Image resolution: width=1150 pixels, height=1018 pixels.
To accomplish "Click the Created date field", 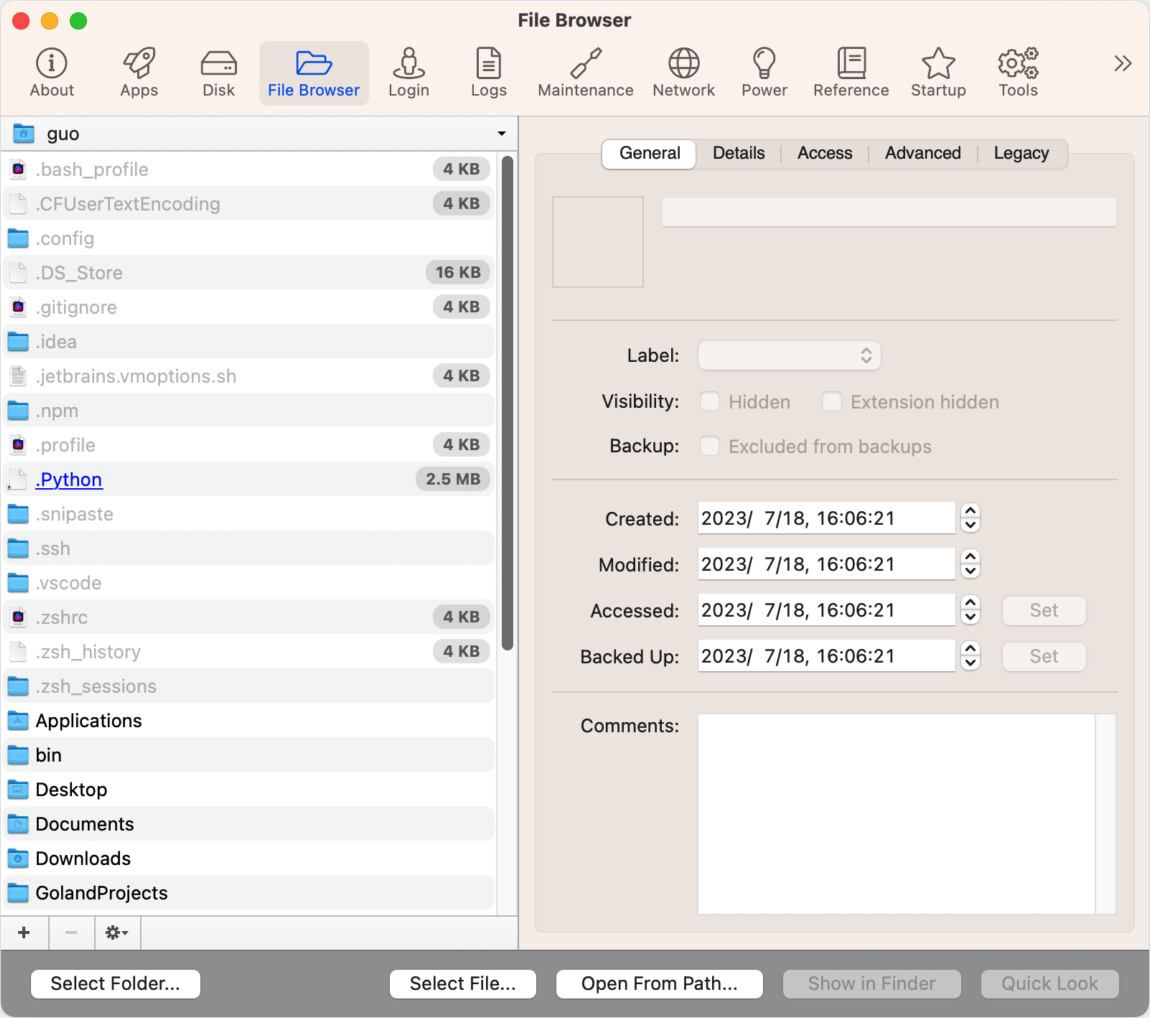I will click(827, 518).
